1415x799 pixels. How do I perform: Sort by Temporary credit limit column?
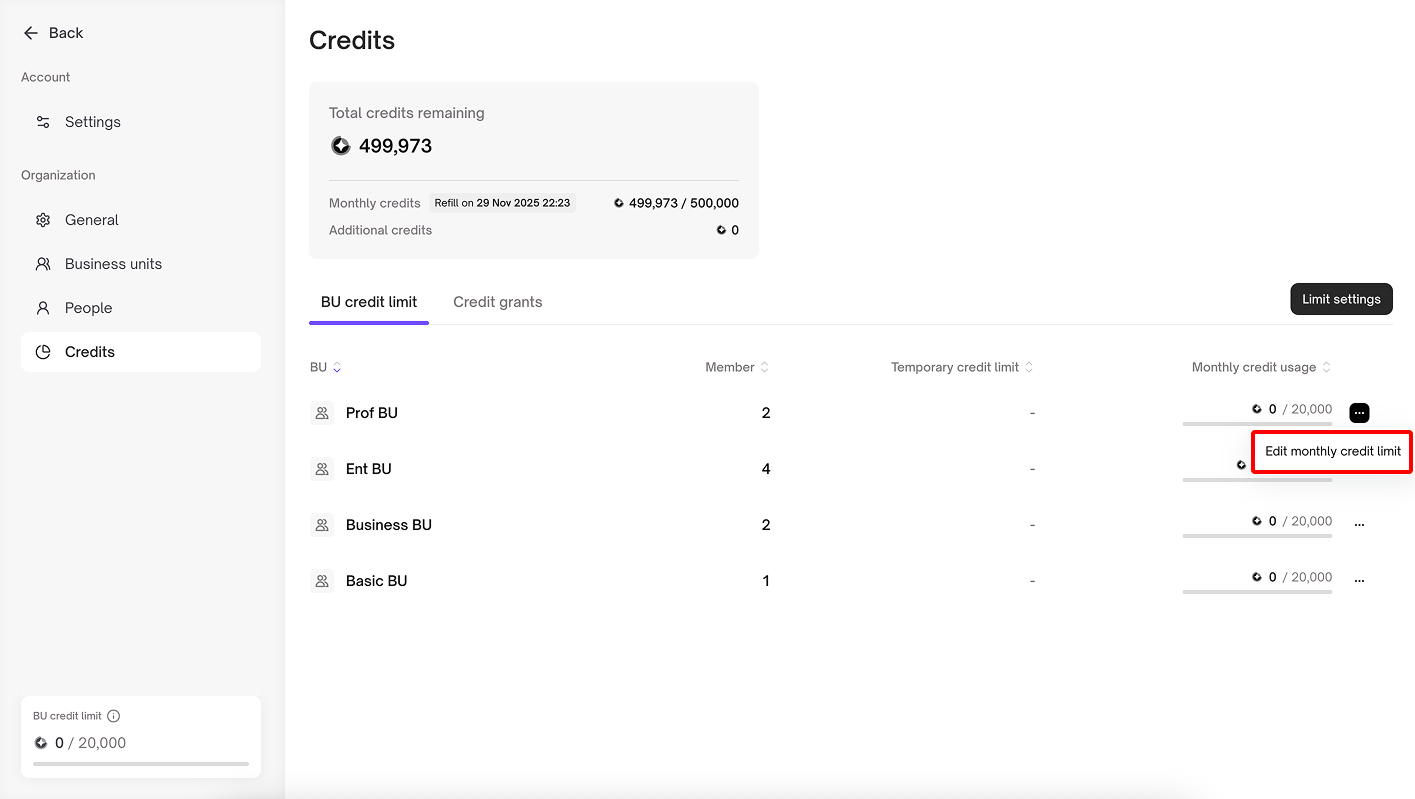click(x=1028, y=368)
